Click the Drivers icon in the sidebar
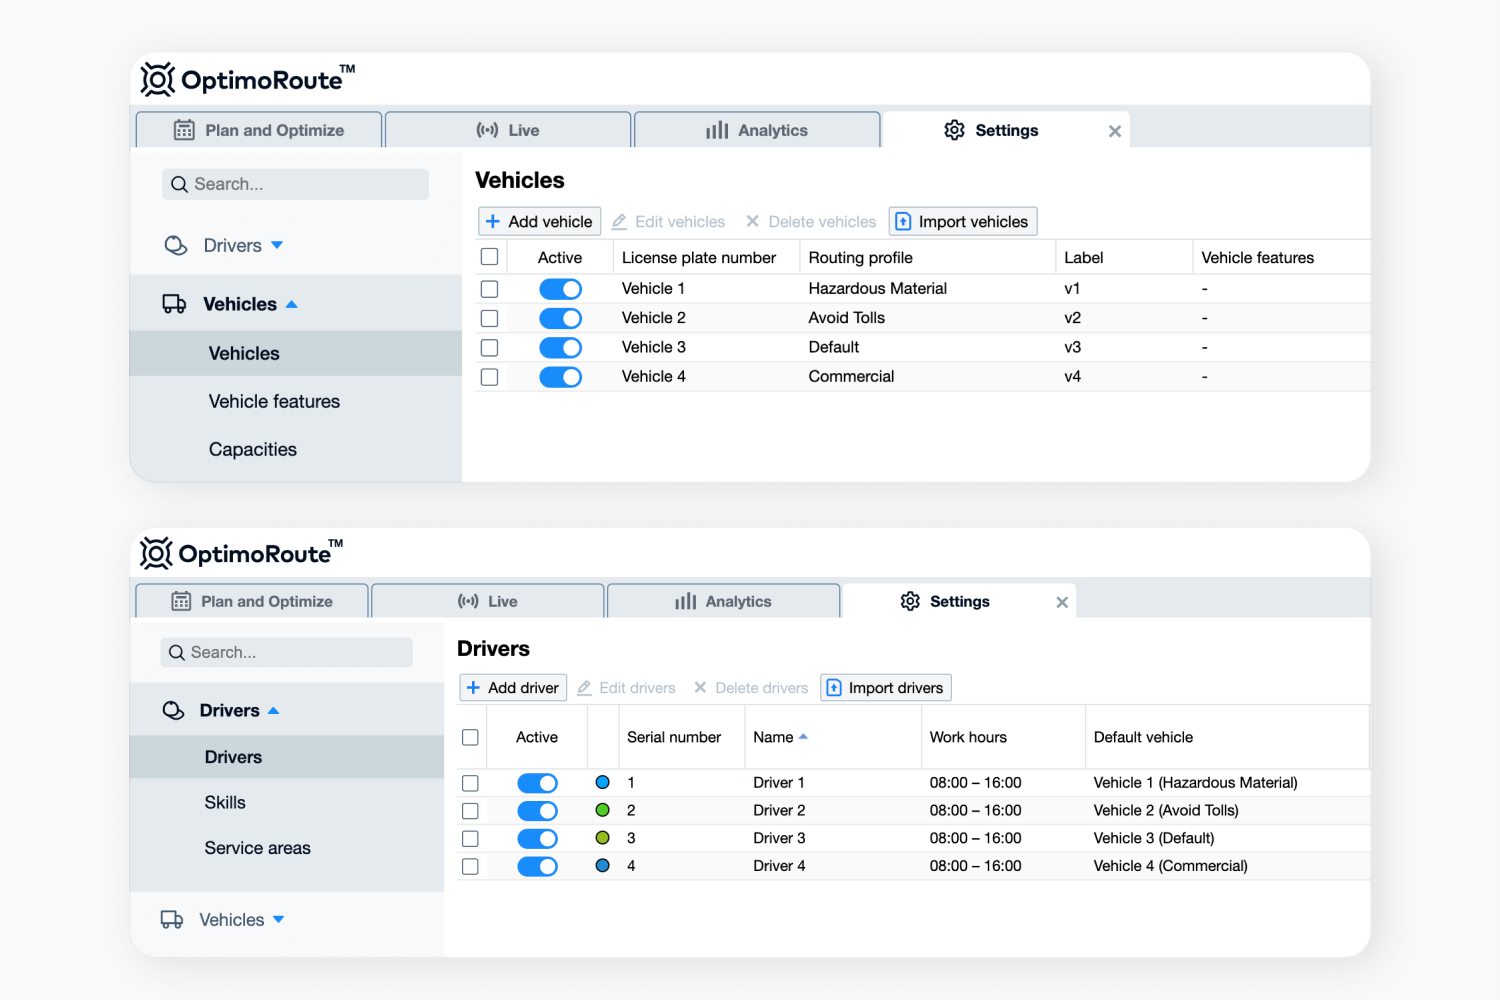Image resolution: width=1500 pixels, height=1000 pixels. 175,245
